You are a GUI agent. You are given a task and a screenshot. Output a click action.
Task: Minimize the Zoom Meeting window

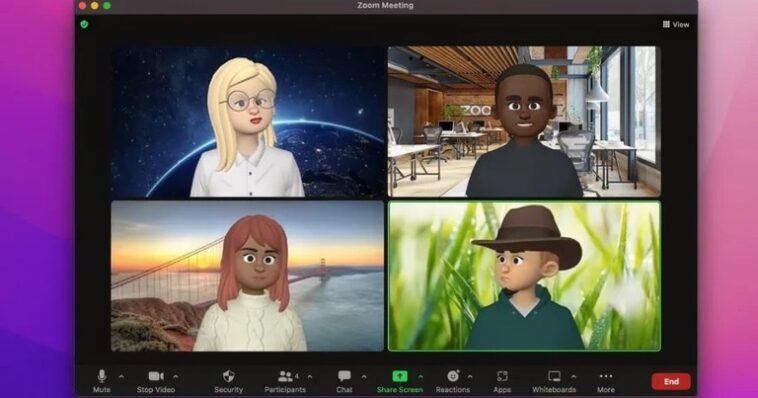[95, 5]
